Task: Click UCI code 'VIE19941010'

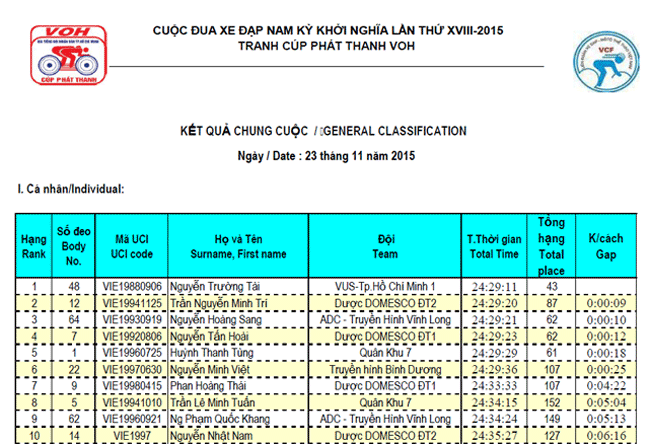Action: point(132,403)
